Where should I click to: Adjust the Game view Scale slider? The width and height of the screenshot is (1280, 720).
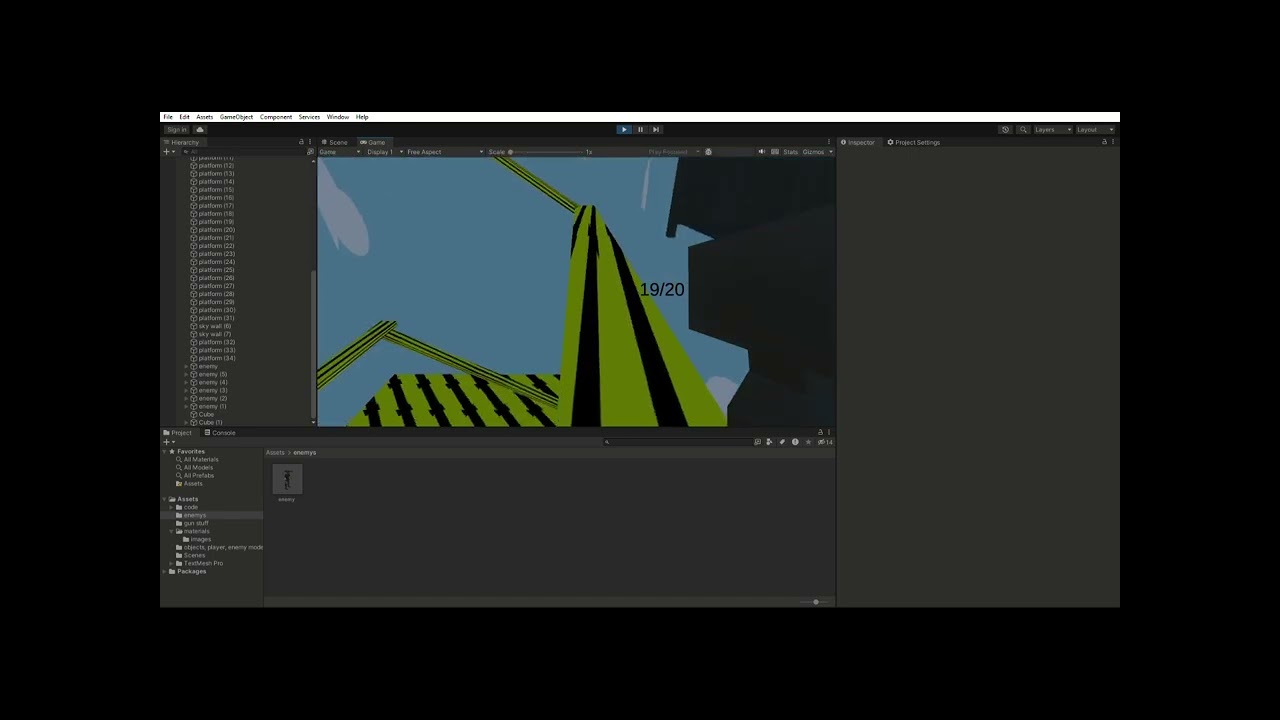coord(547,152)
